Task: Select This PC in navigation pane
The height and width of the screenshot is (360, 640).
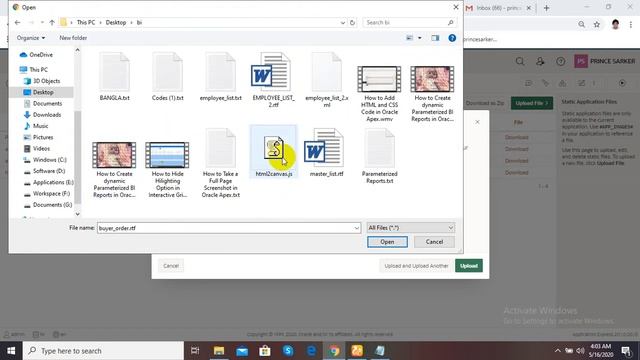Action: click(38, 70)
